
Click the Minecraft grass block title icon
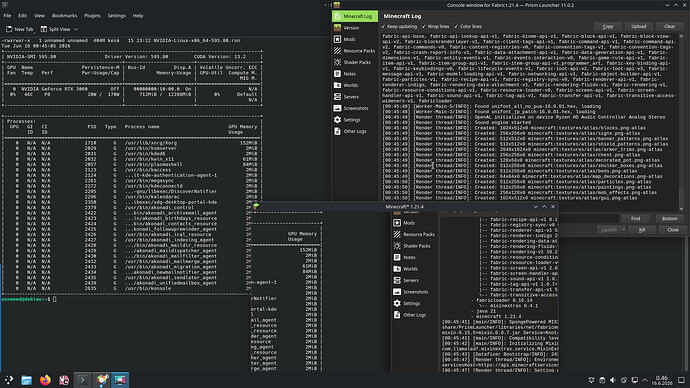pyautogui.click(x=256, y=206)
